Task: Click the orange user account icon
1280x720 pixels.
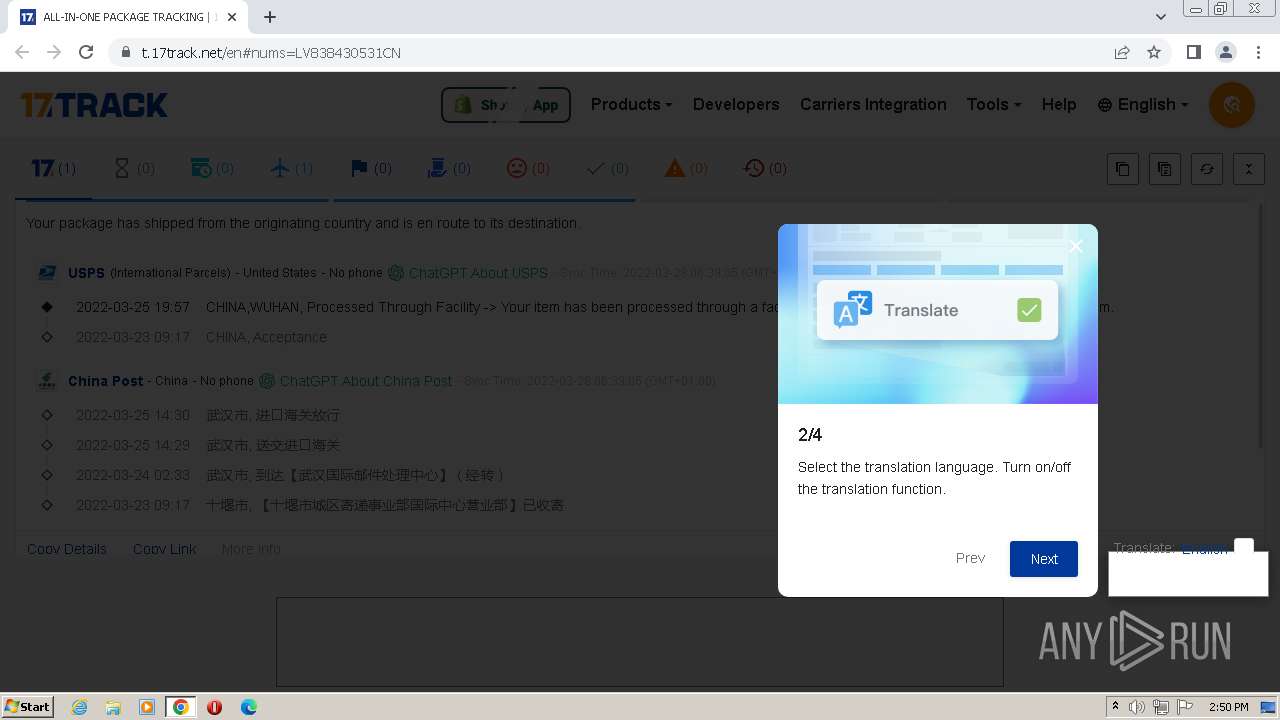Action: [1232, 105]
